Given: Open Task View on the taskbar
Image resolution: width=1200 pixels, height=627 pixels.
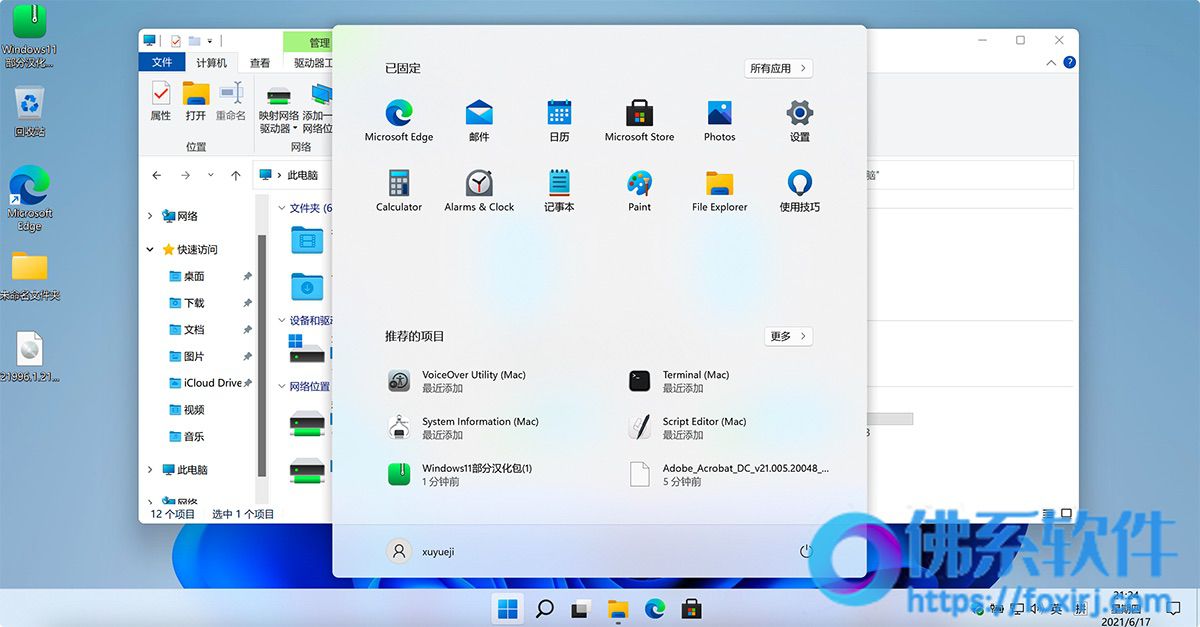Looking at the screenshot, I should click(581, 608).
